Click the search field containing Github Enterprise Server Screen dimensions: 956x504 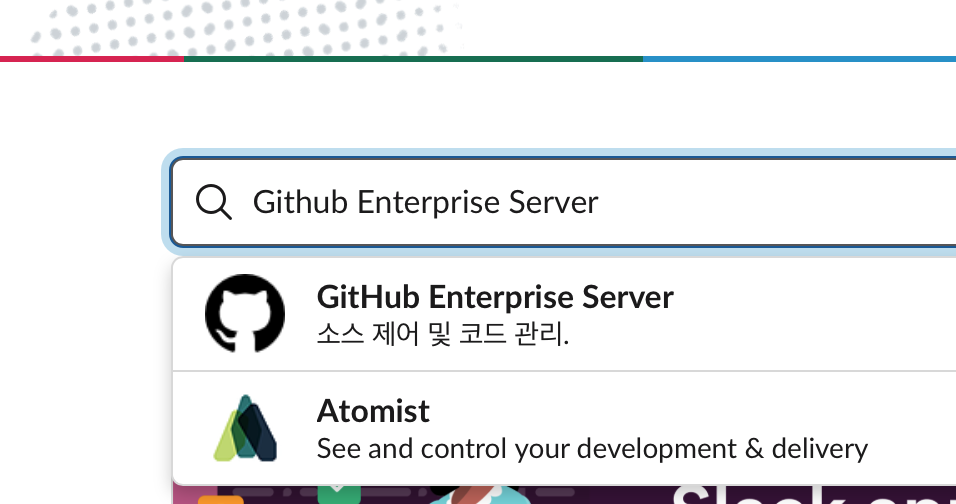563,202
